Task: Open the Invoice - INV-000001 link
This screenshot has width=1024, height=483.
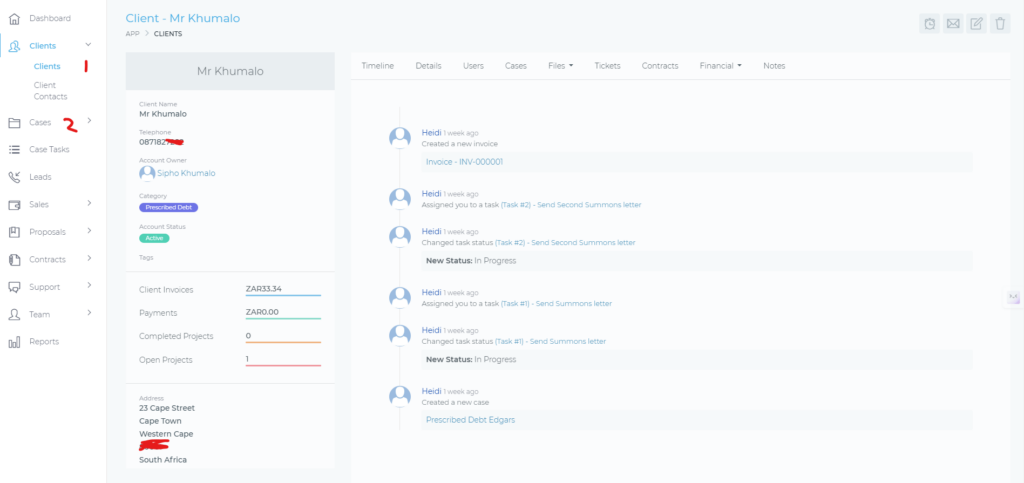Action: 464,162
